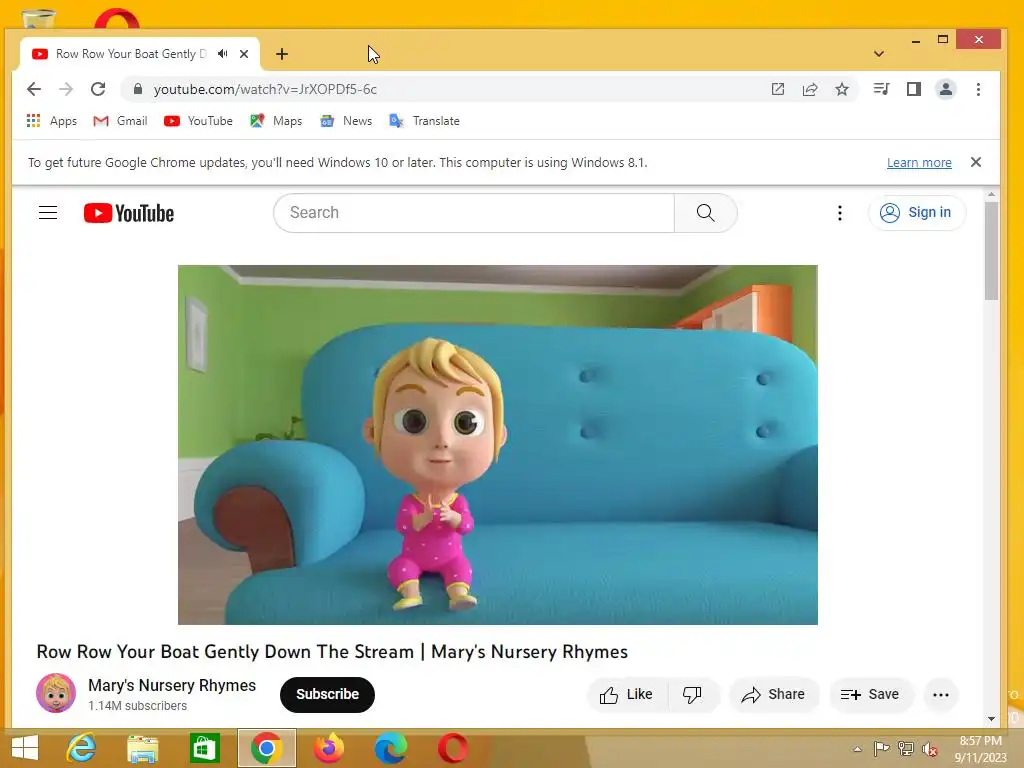This screenshot has height=768, width=1024.
Task: Open the Chrome profile avatar
Action: (946, 89)
